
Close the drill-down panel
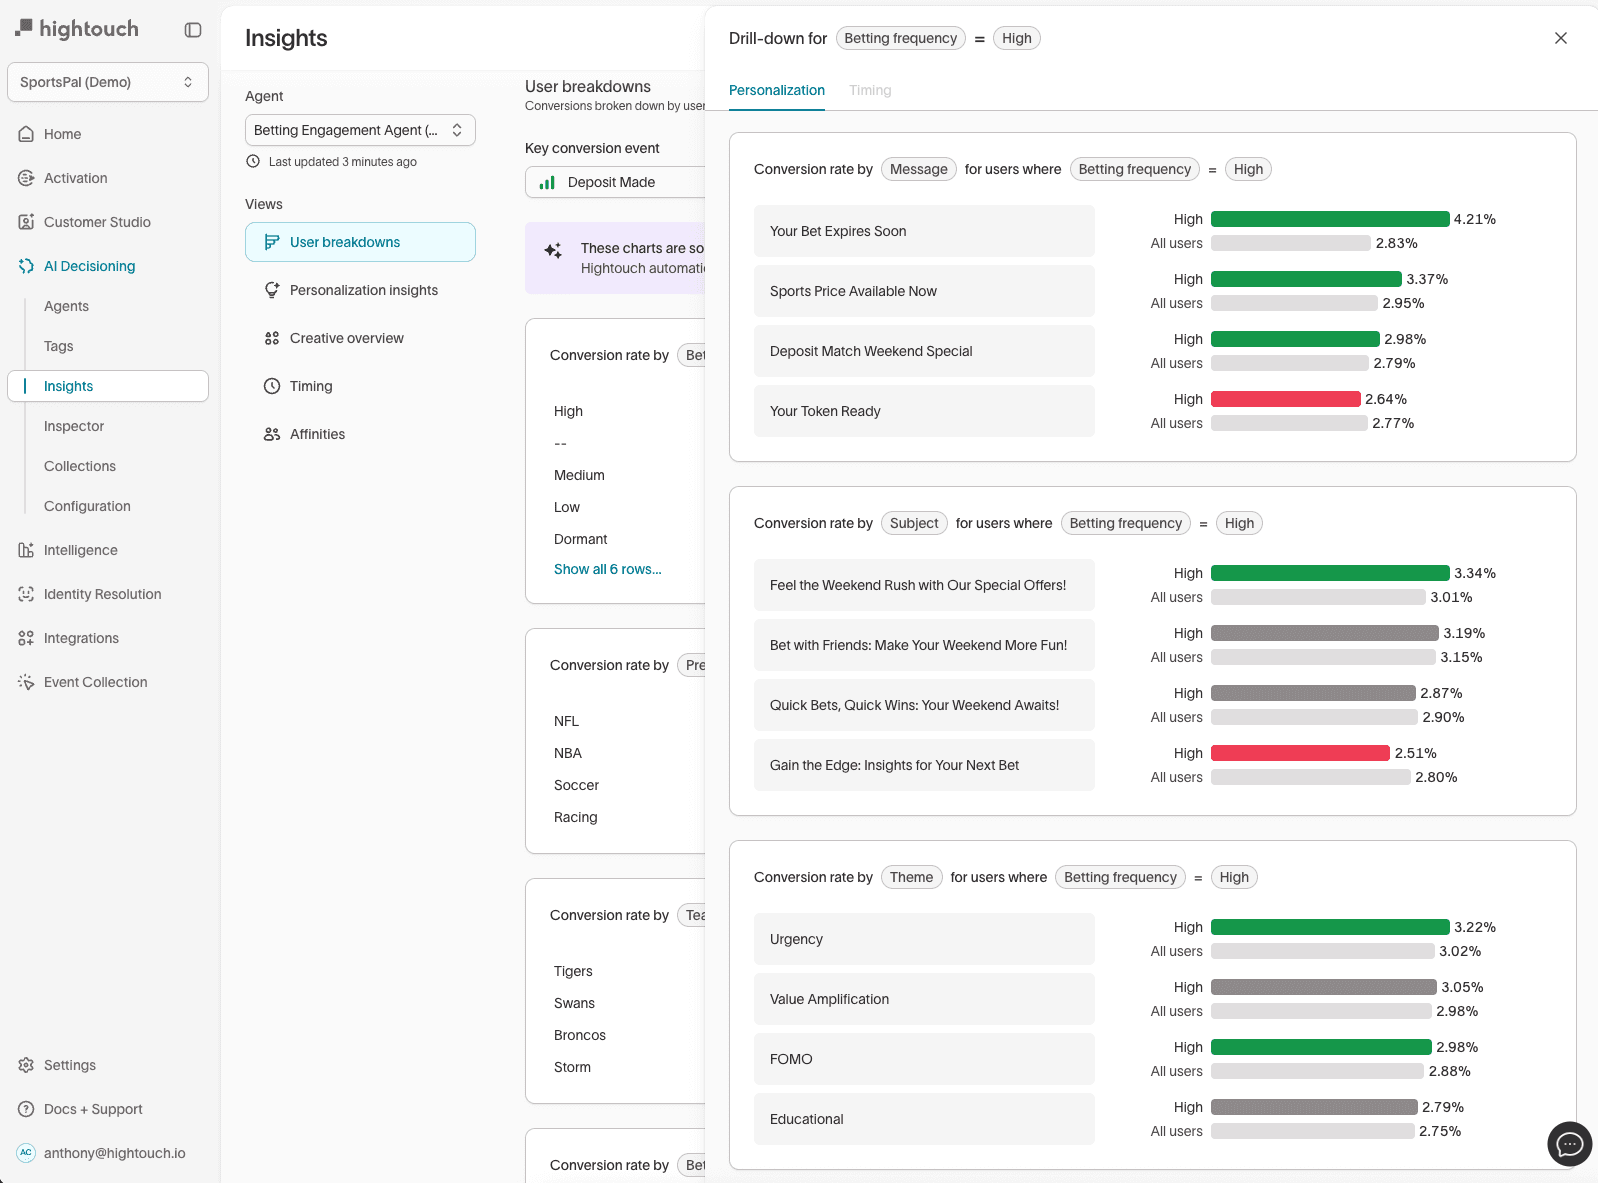[1560, 38]
